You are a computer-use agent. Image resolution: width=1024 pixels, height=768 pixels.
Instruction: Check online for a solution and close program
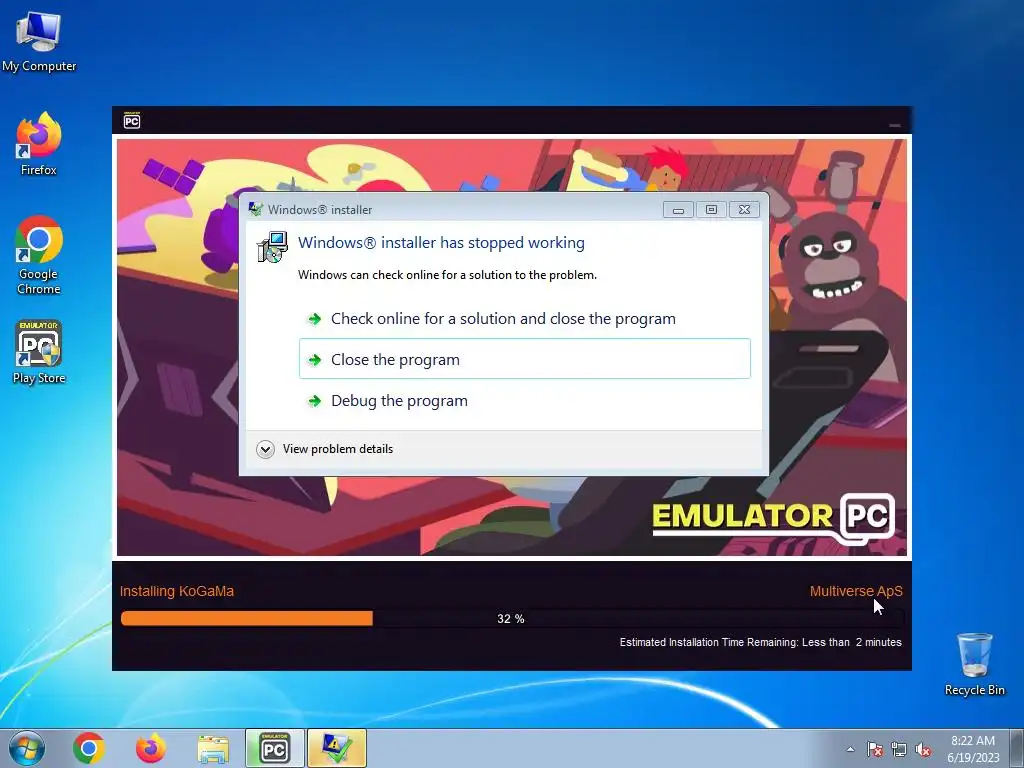[x=524, y=319]
